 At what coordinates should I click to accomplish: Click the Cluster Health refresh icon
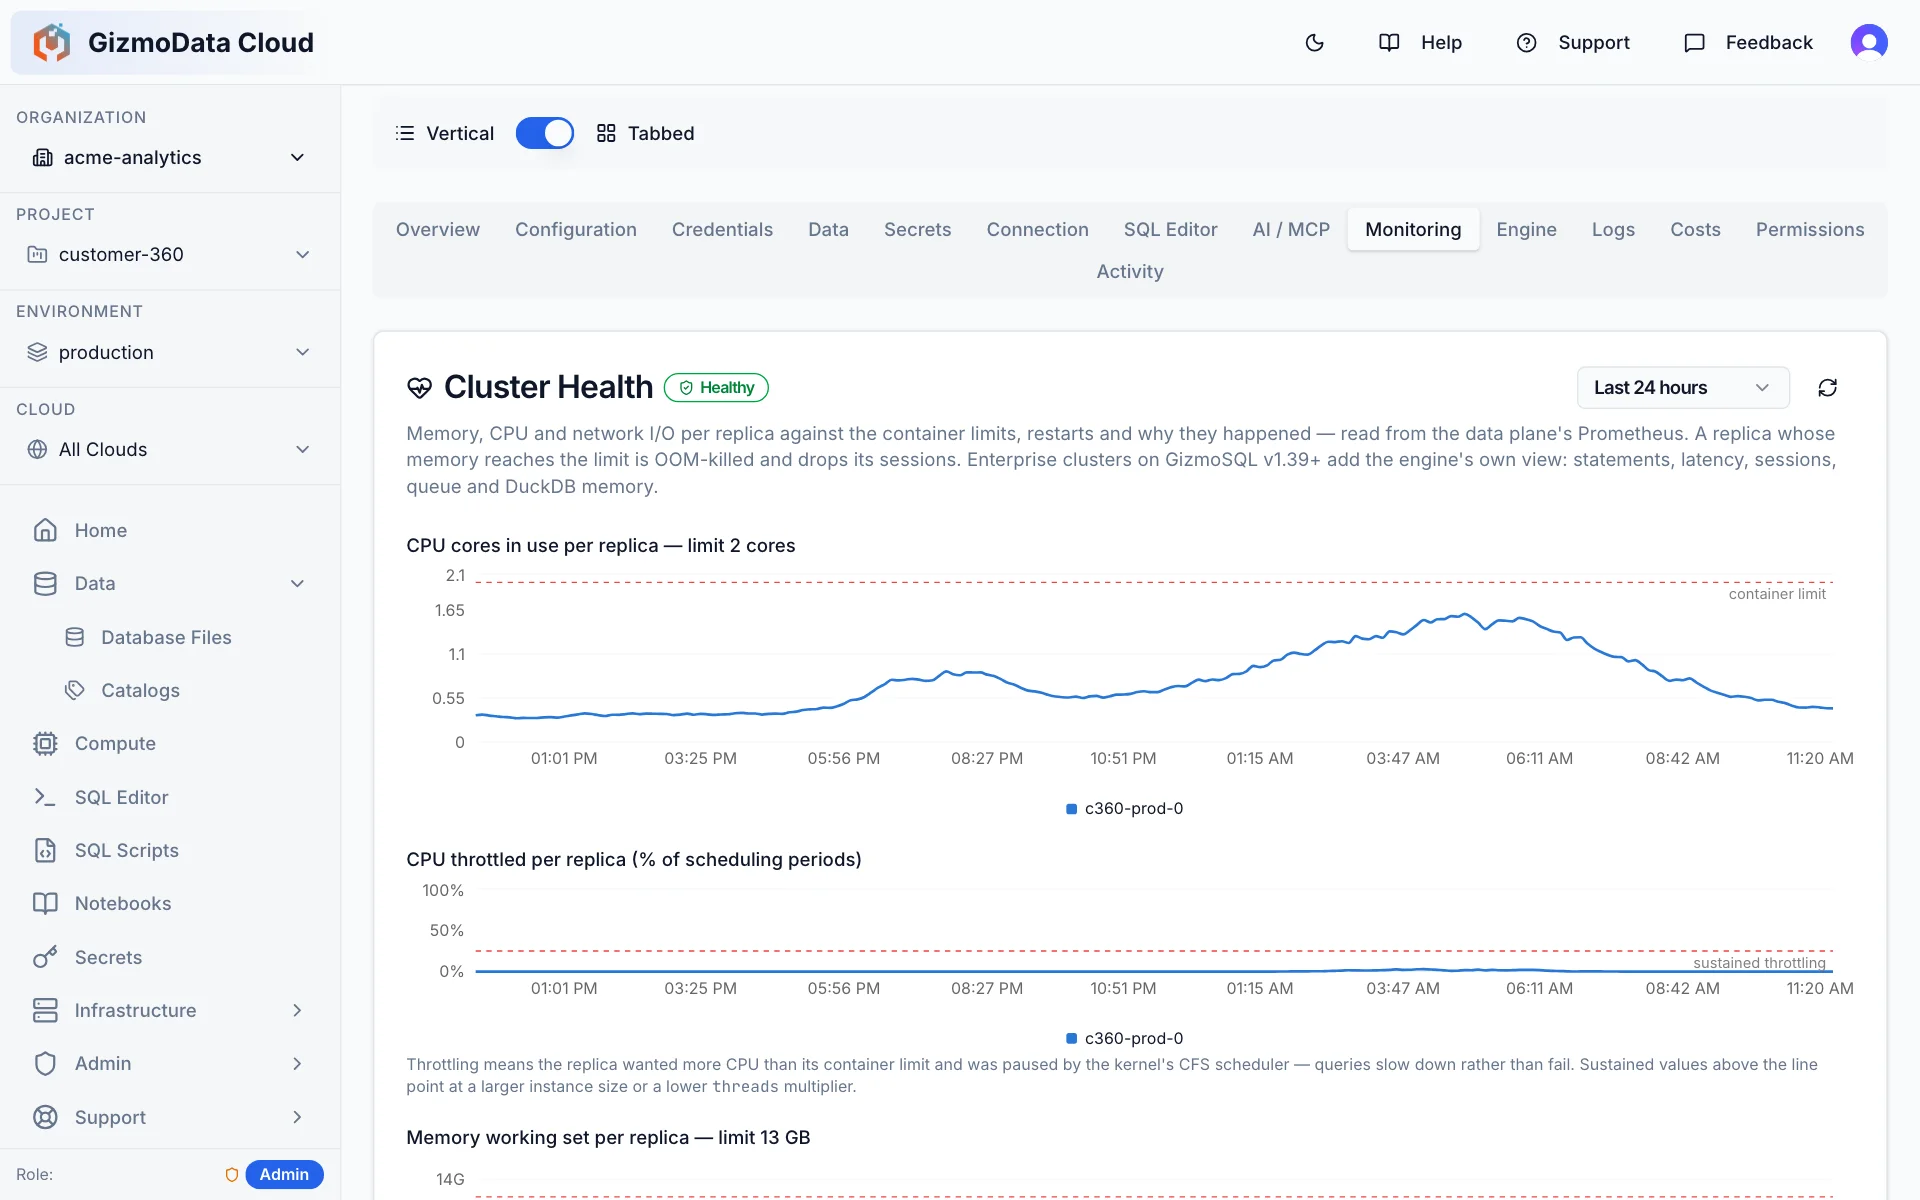[1827, 388]
